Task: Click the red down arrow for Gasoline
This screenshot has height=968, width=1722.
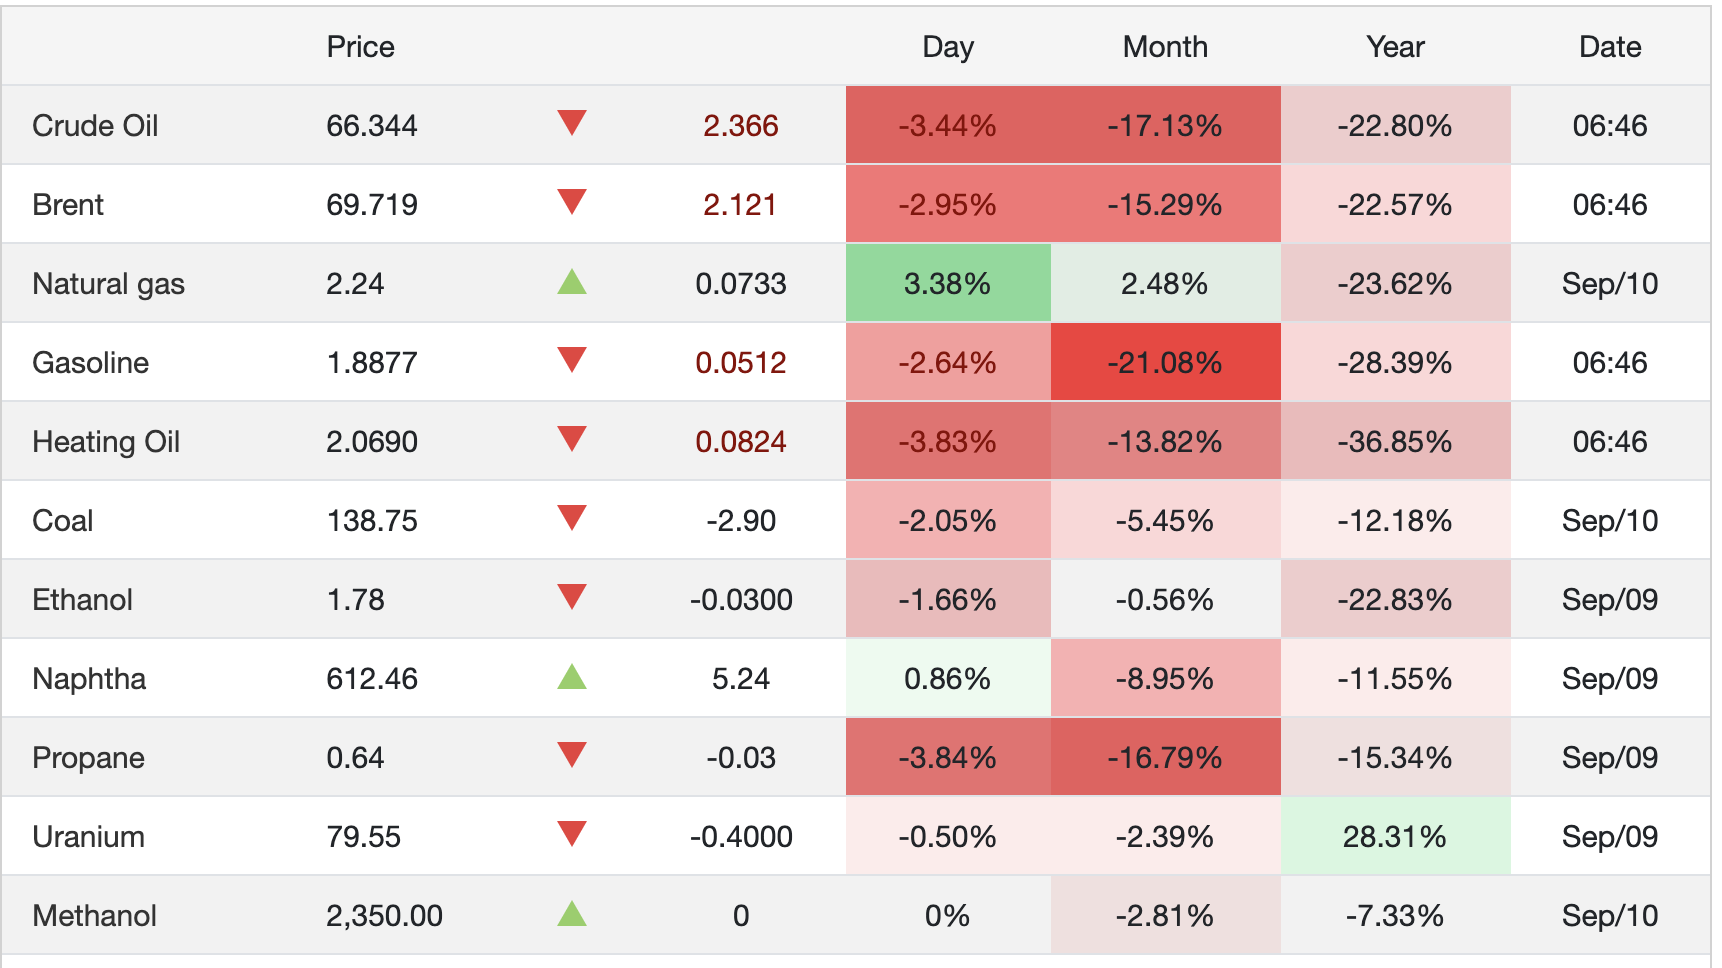Action: point(572,360)
